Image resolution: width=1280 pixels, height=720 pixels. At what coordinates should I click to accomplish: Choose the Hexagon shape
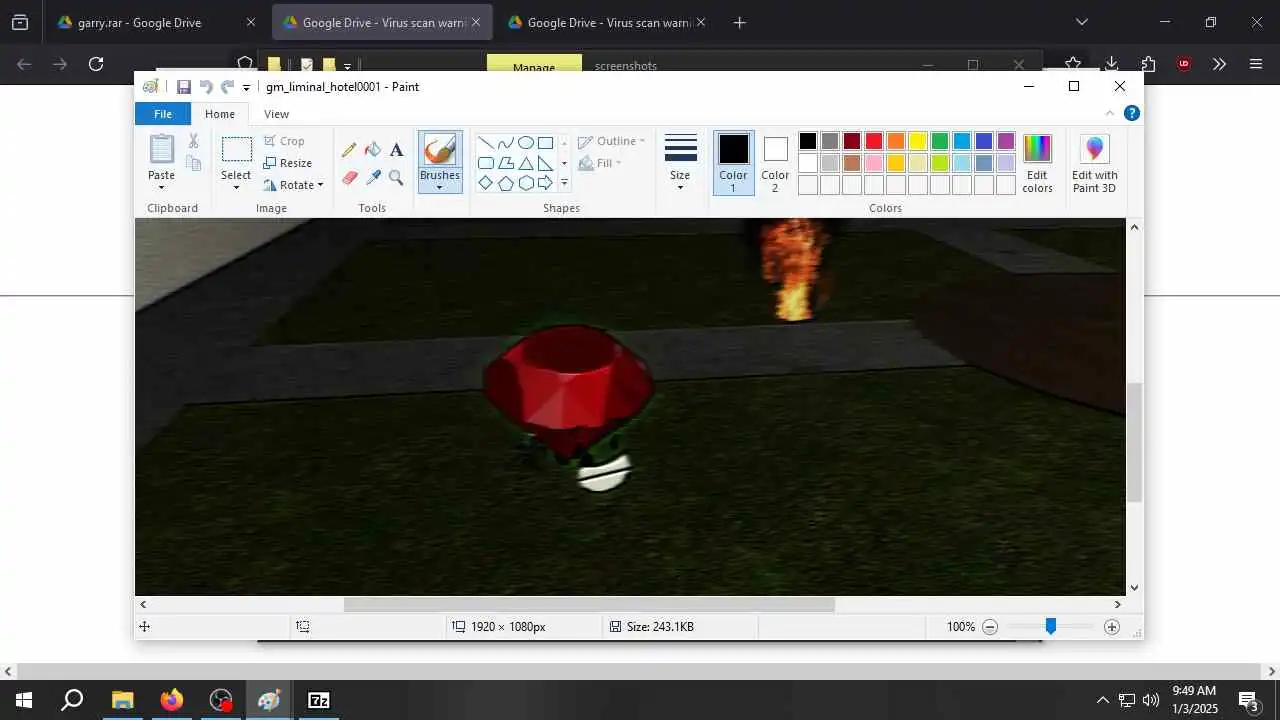(x=525, y=183)
